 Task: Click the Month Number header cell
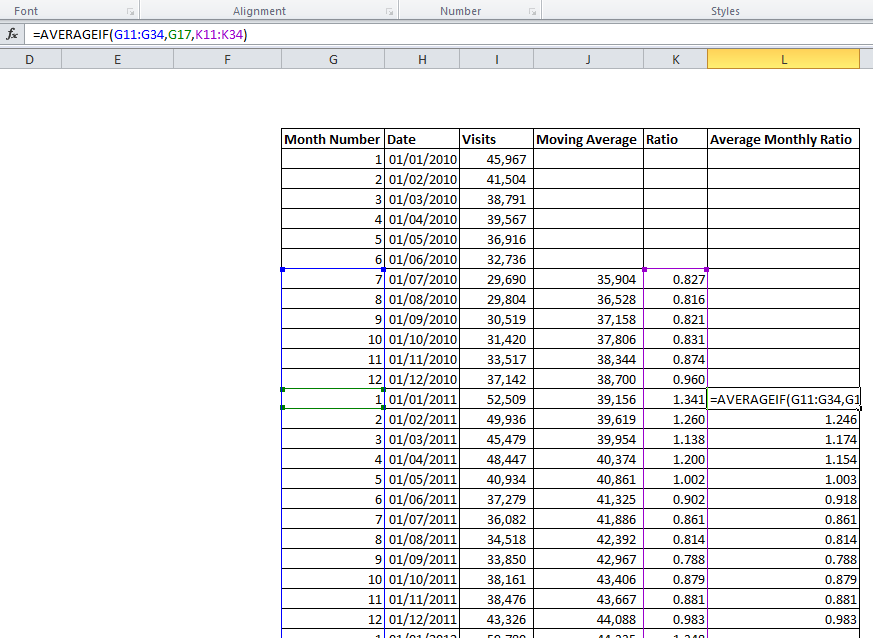click(332, 139)
